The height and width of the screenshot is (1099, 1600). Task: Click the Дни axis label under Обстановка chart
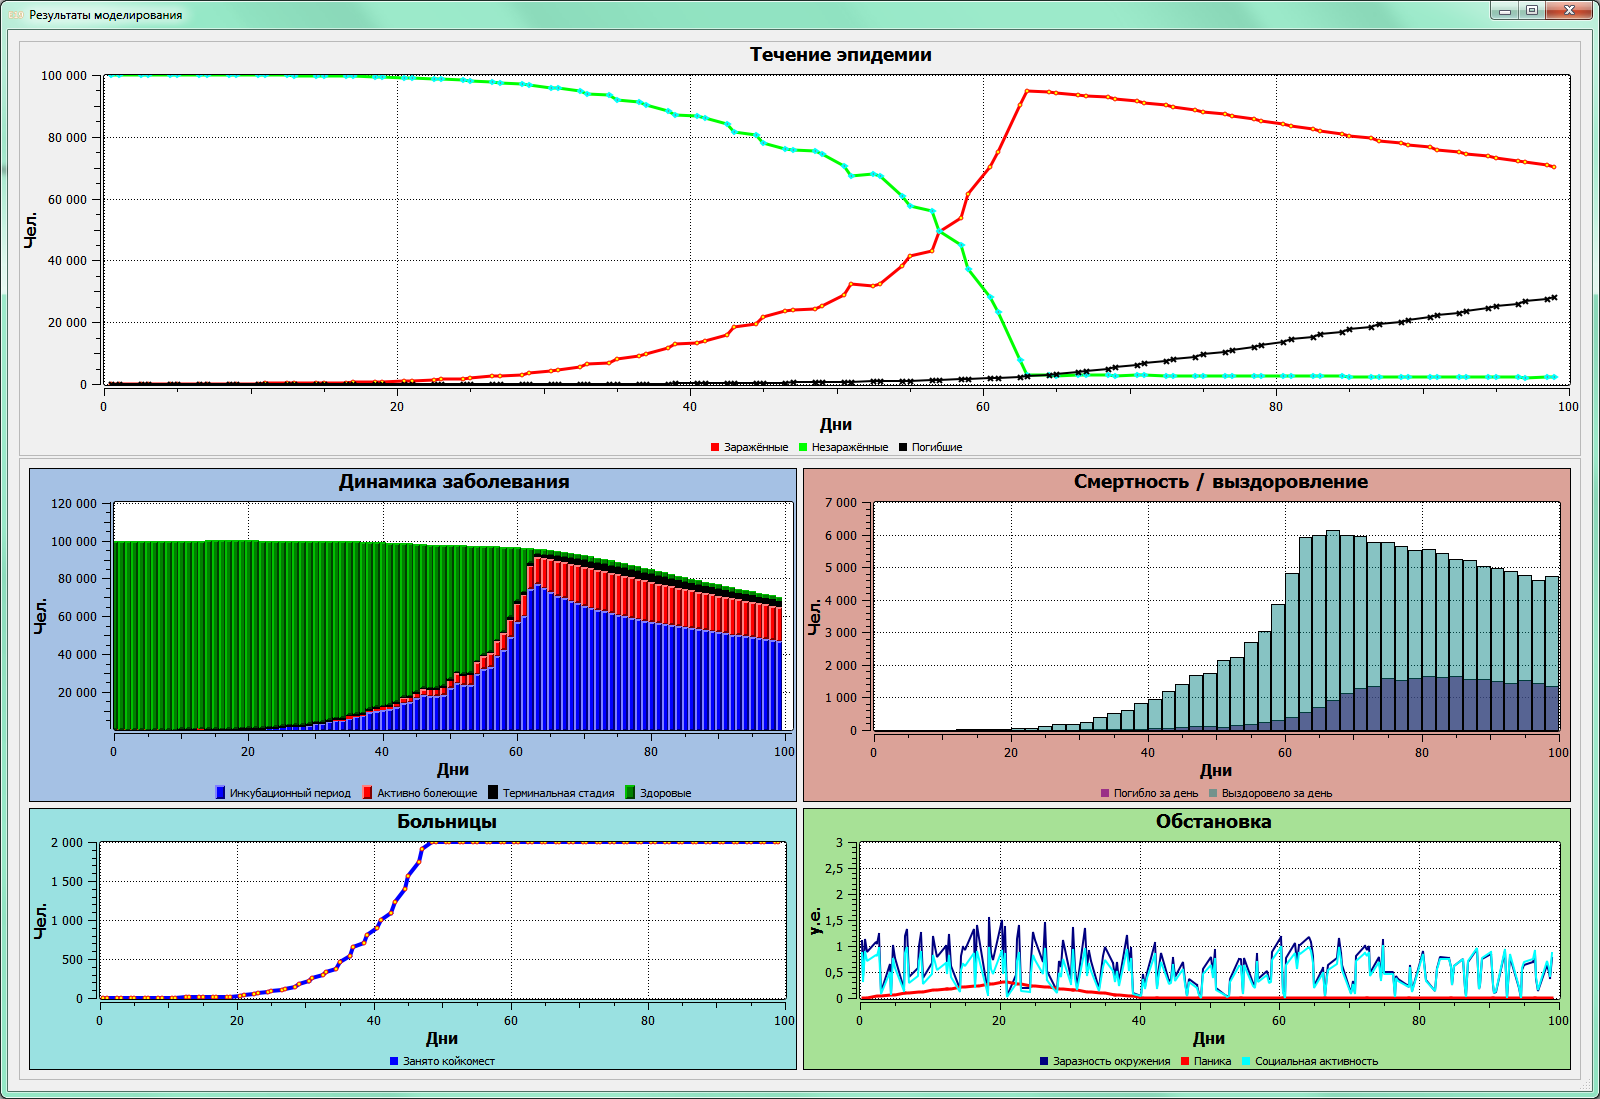1209,1038
